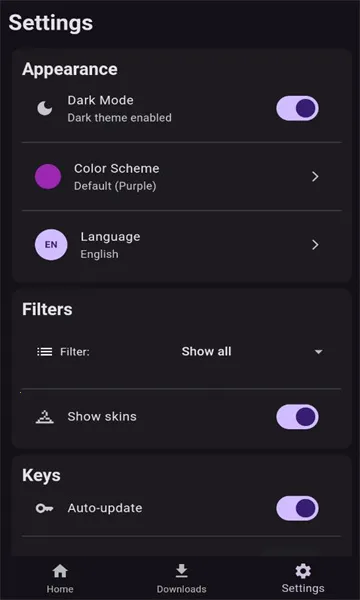The height and width of the screenshot is (600, 360).
Task: Open the Color Scheme Default (Purple) row
Action: point(182,176)
